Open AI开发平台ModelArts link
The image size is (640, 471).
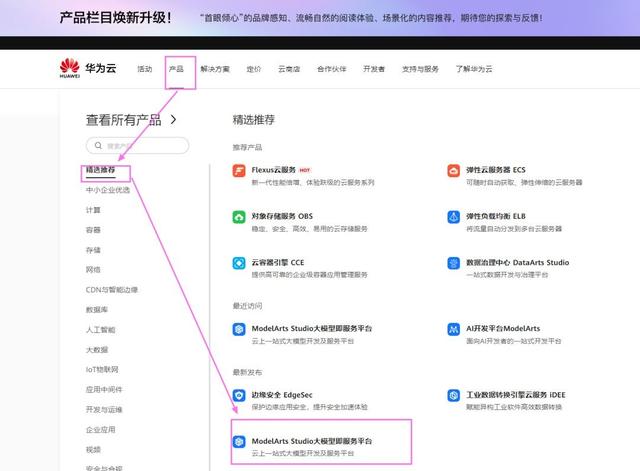[x=503, y=329]
